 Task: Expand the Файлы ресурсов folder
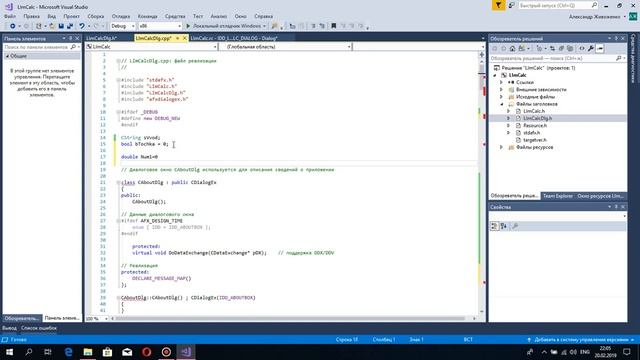click(x=502, y=147)
